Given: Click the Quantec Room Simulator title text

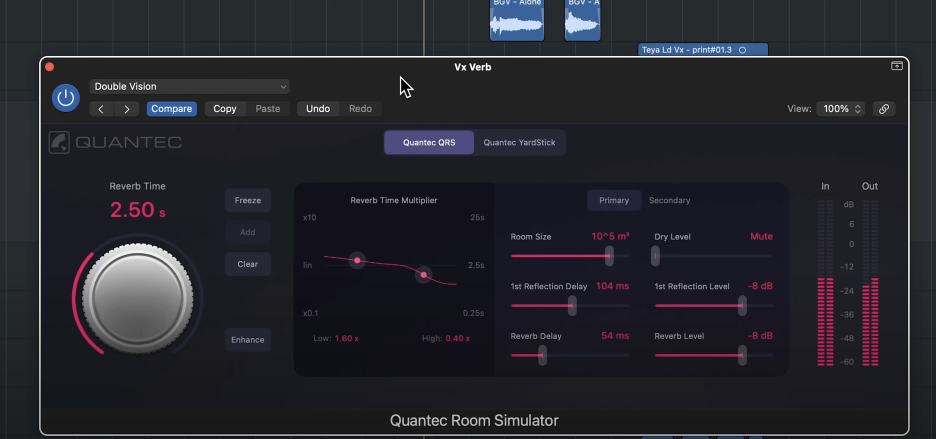Looking at the screenshot, I should click(474, 420).
